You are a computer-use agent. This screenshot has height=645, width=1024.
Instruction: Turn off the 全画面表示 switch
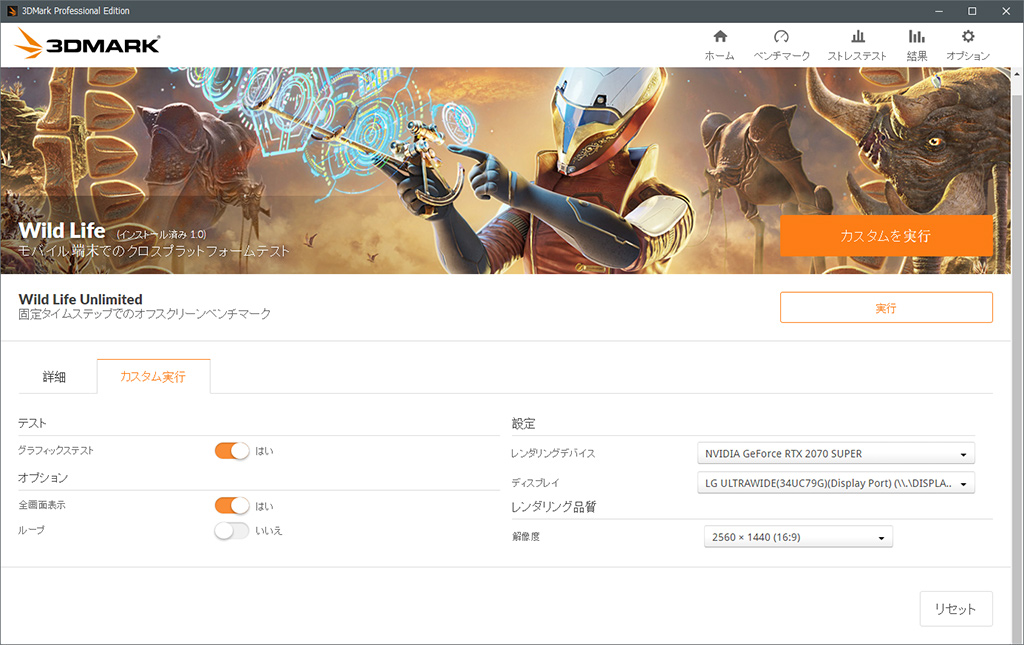pyautogui.click(x=232, y=506)
